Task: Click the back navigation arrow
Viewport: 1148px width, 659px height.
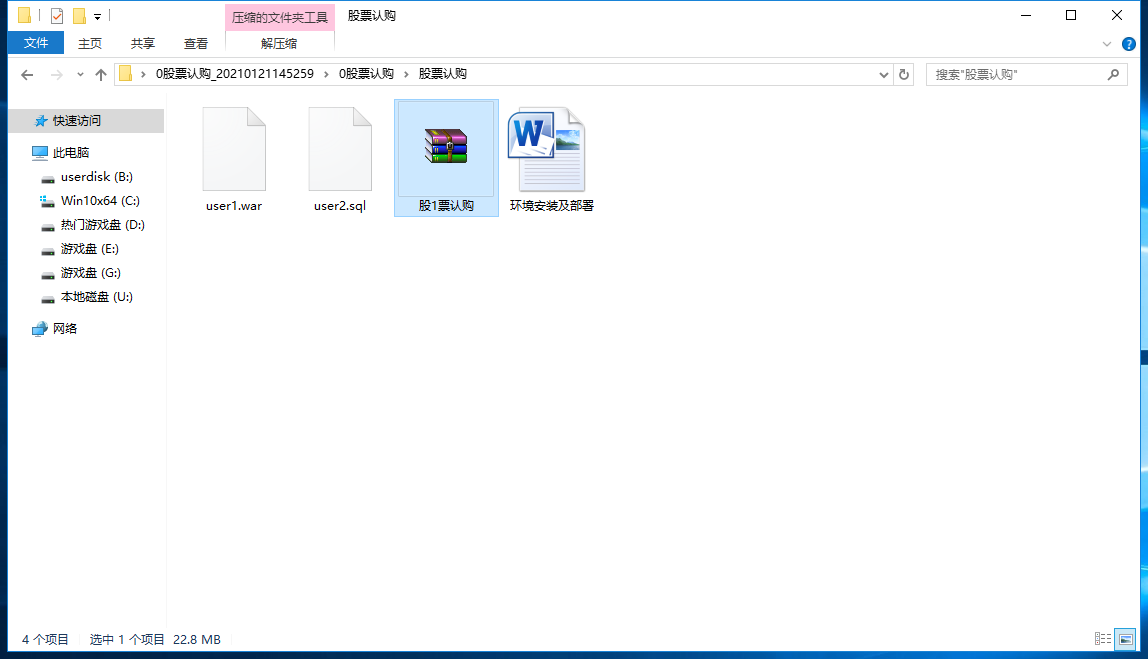Action: pos(27,75)
